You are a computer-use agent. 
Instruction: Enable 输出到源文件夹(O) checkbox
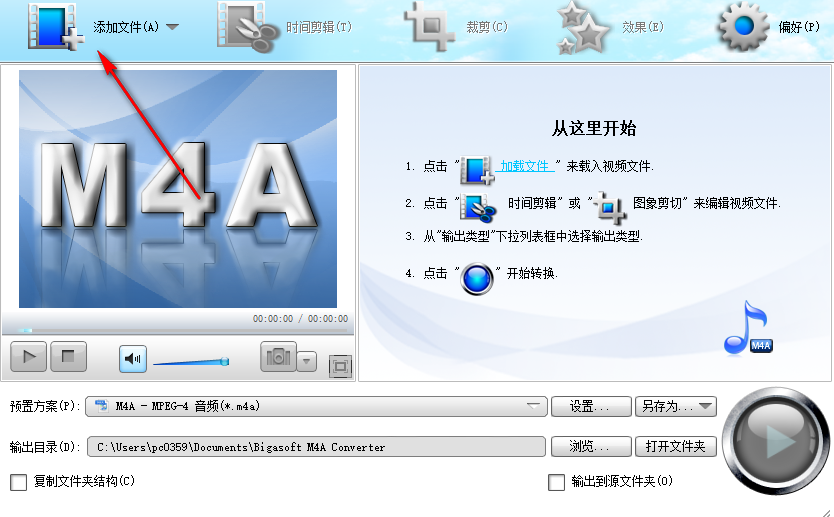pos(556,482)
